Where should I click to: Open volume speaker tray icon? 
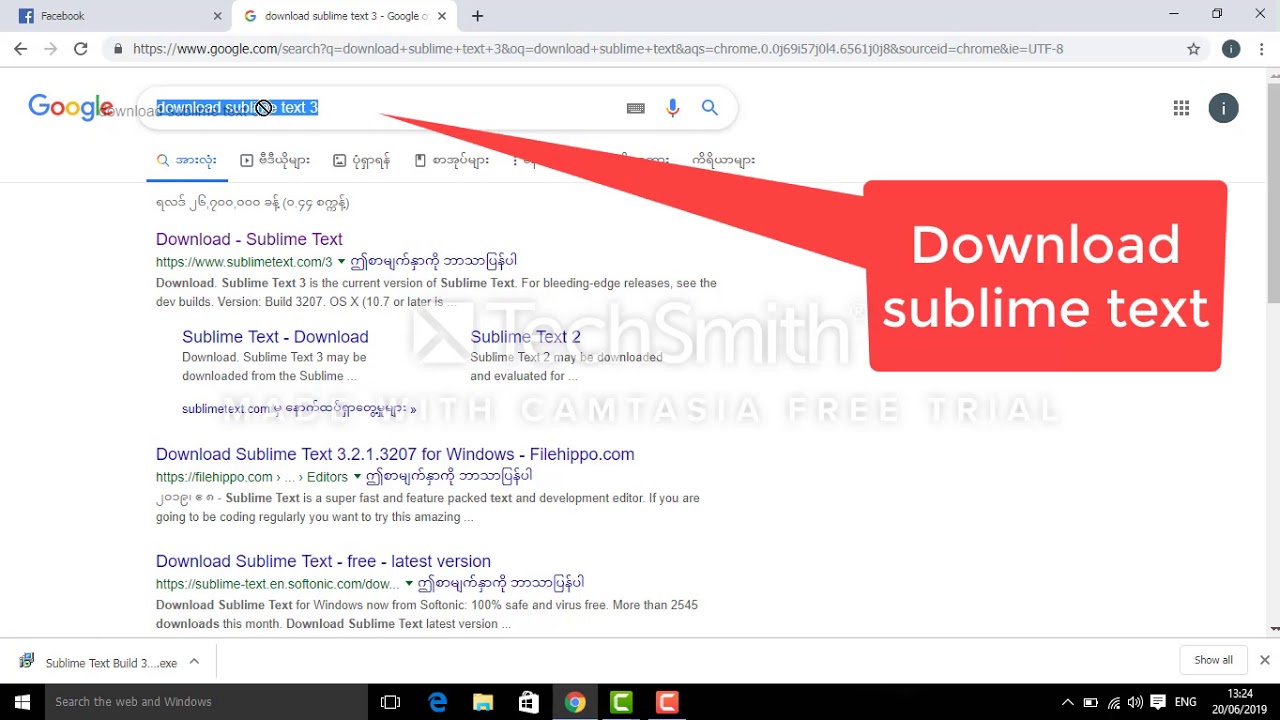pyautogui.click(x=1135, y=702)
